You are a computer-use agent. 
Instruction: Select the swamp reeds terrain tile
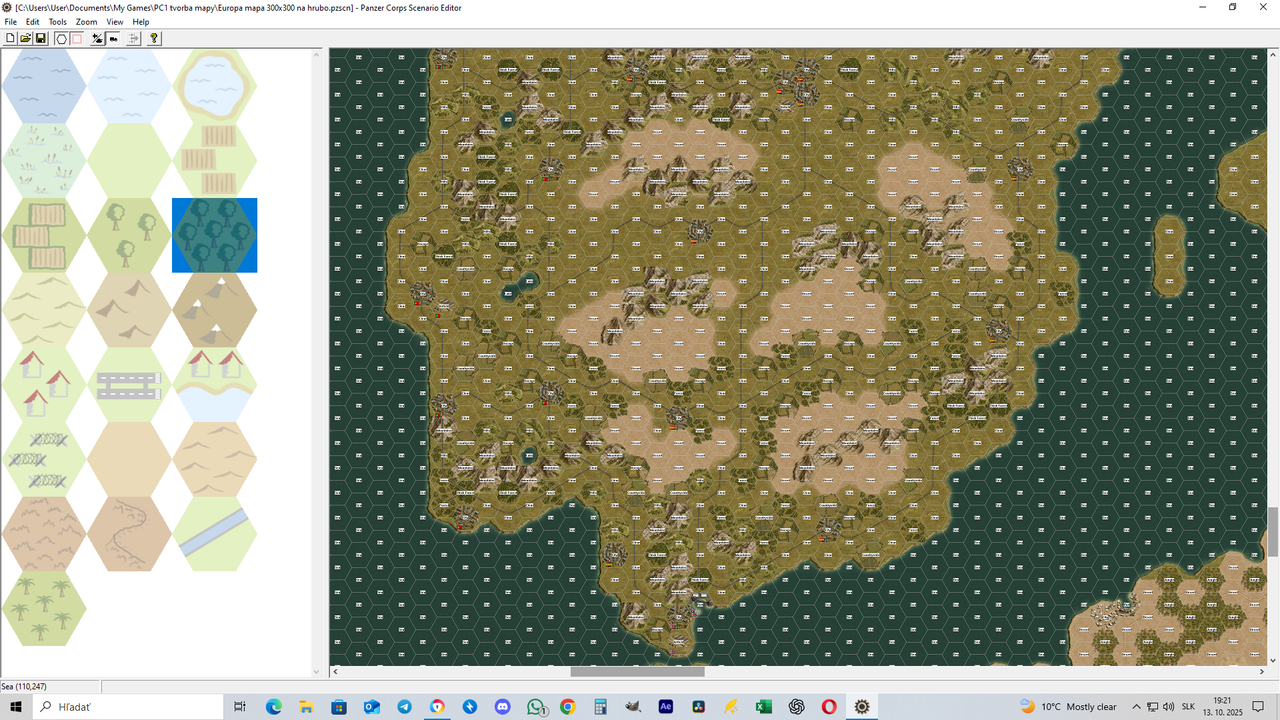44,160
